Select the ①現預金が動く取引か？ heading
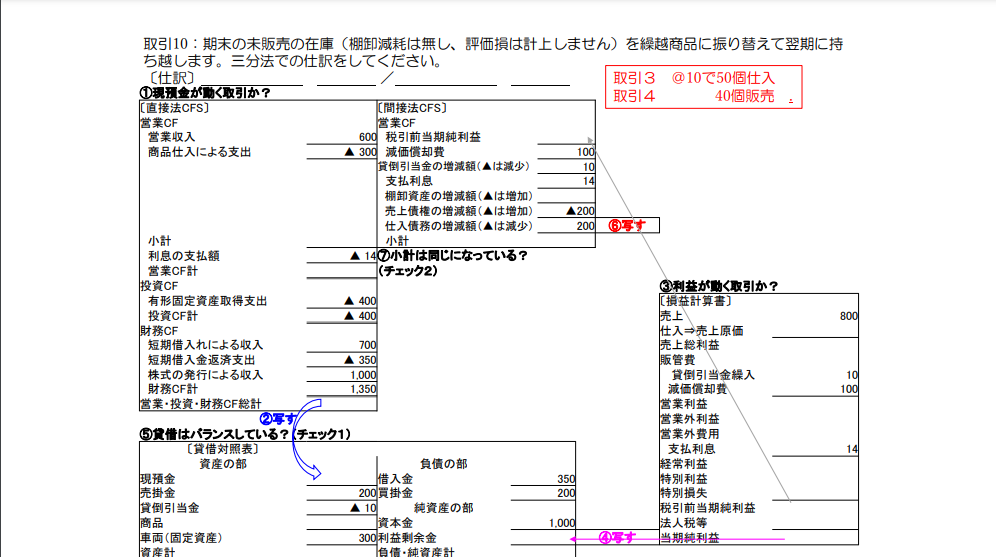Screen dimensions: 996x557 (205, 93)
